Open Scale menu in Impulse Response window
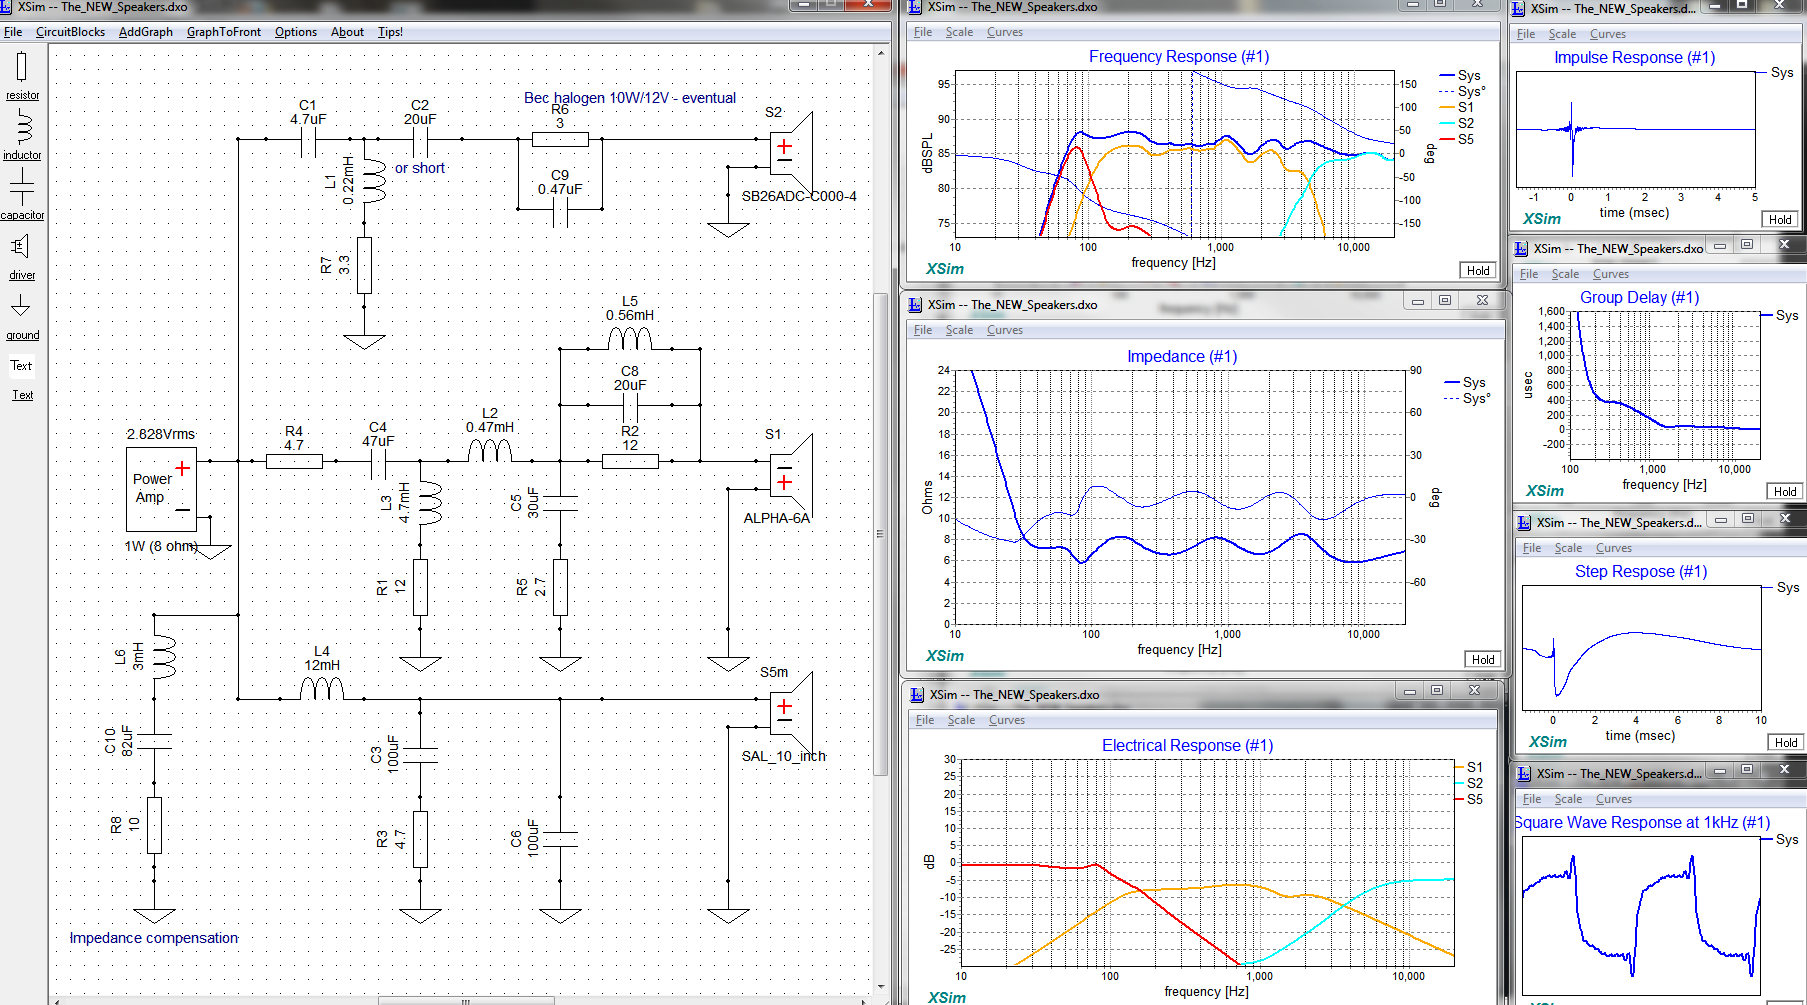This screenshot has width=1807, height=1005. (1562, 34)
